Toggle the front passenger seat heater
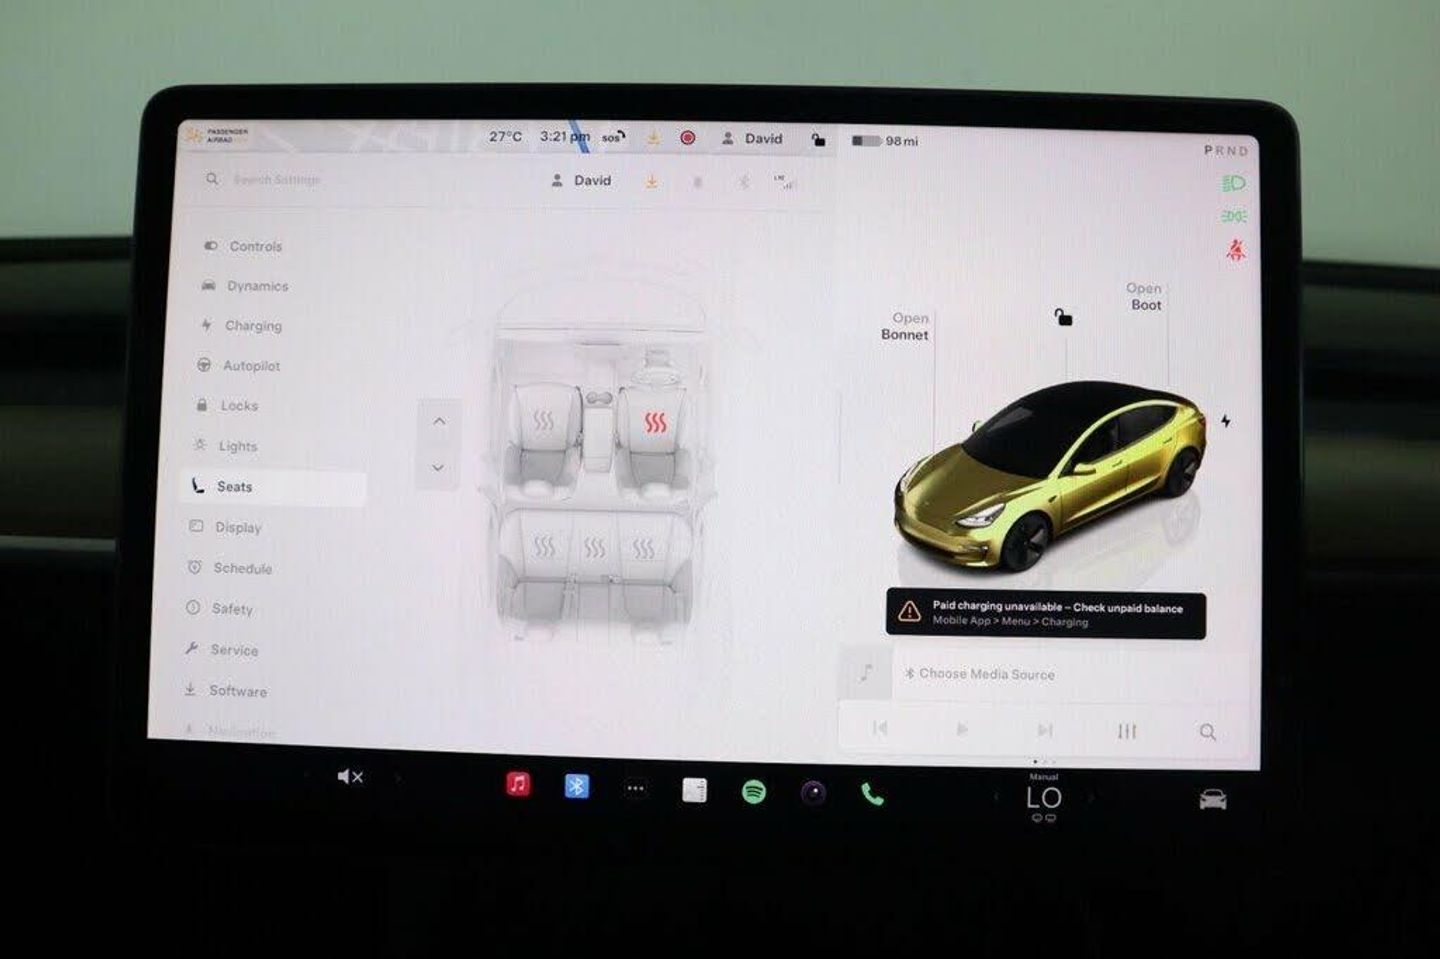Viewport: 1440px width, 959px height. [x=543, y=420]
